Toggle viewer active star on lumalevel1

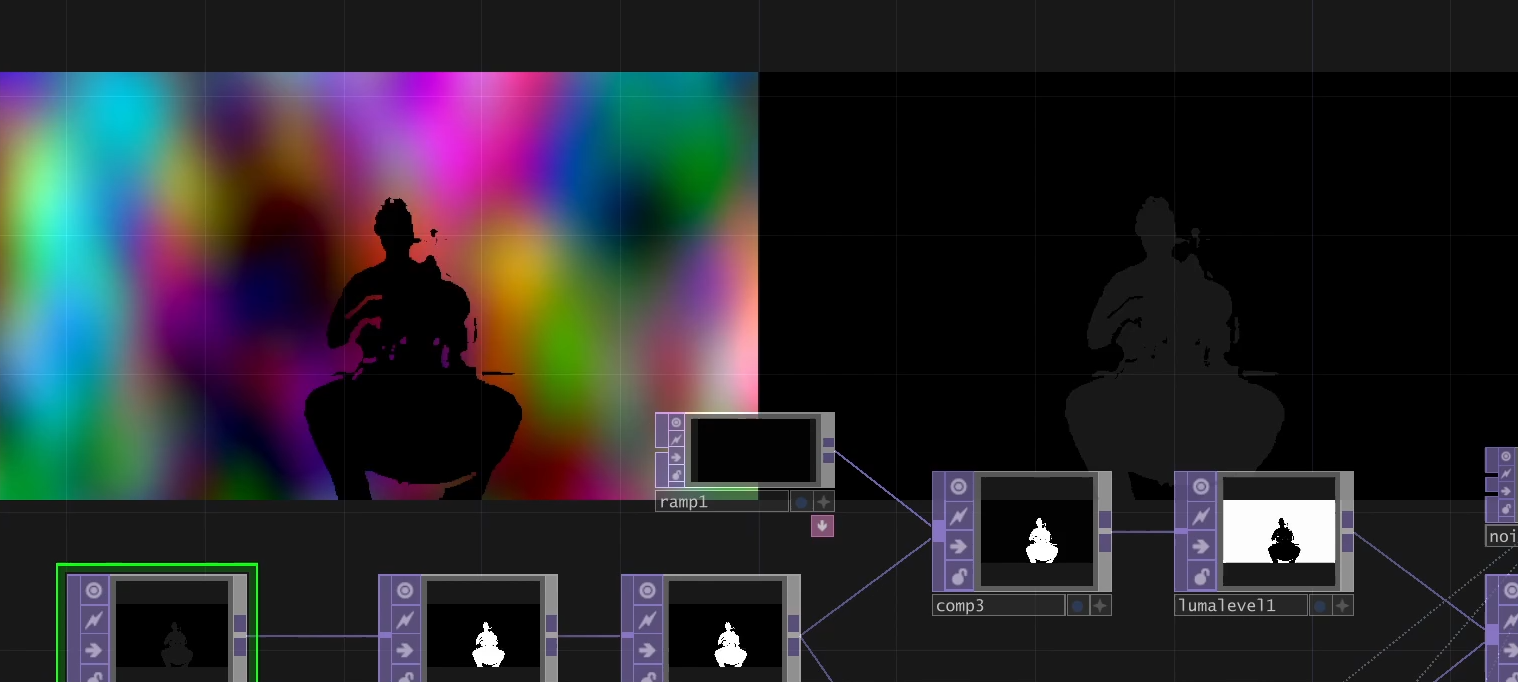pyautogui.click(x=1343, y=606)
